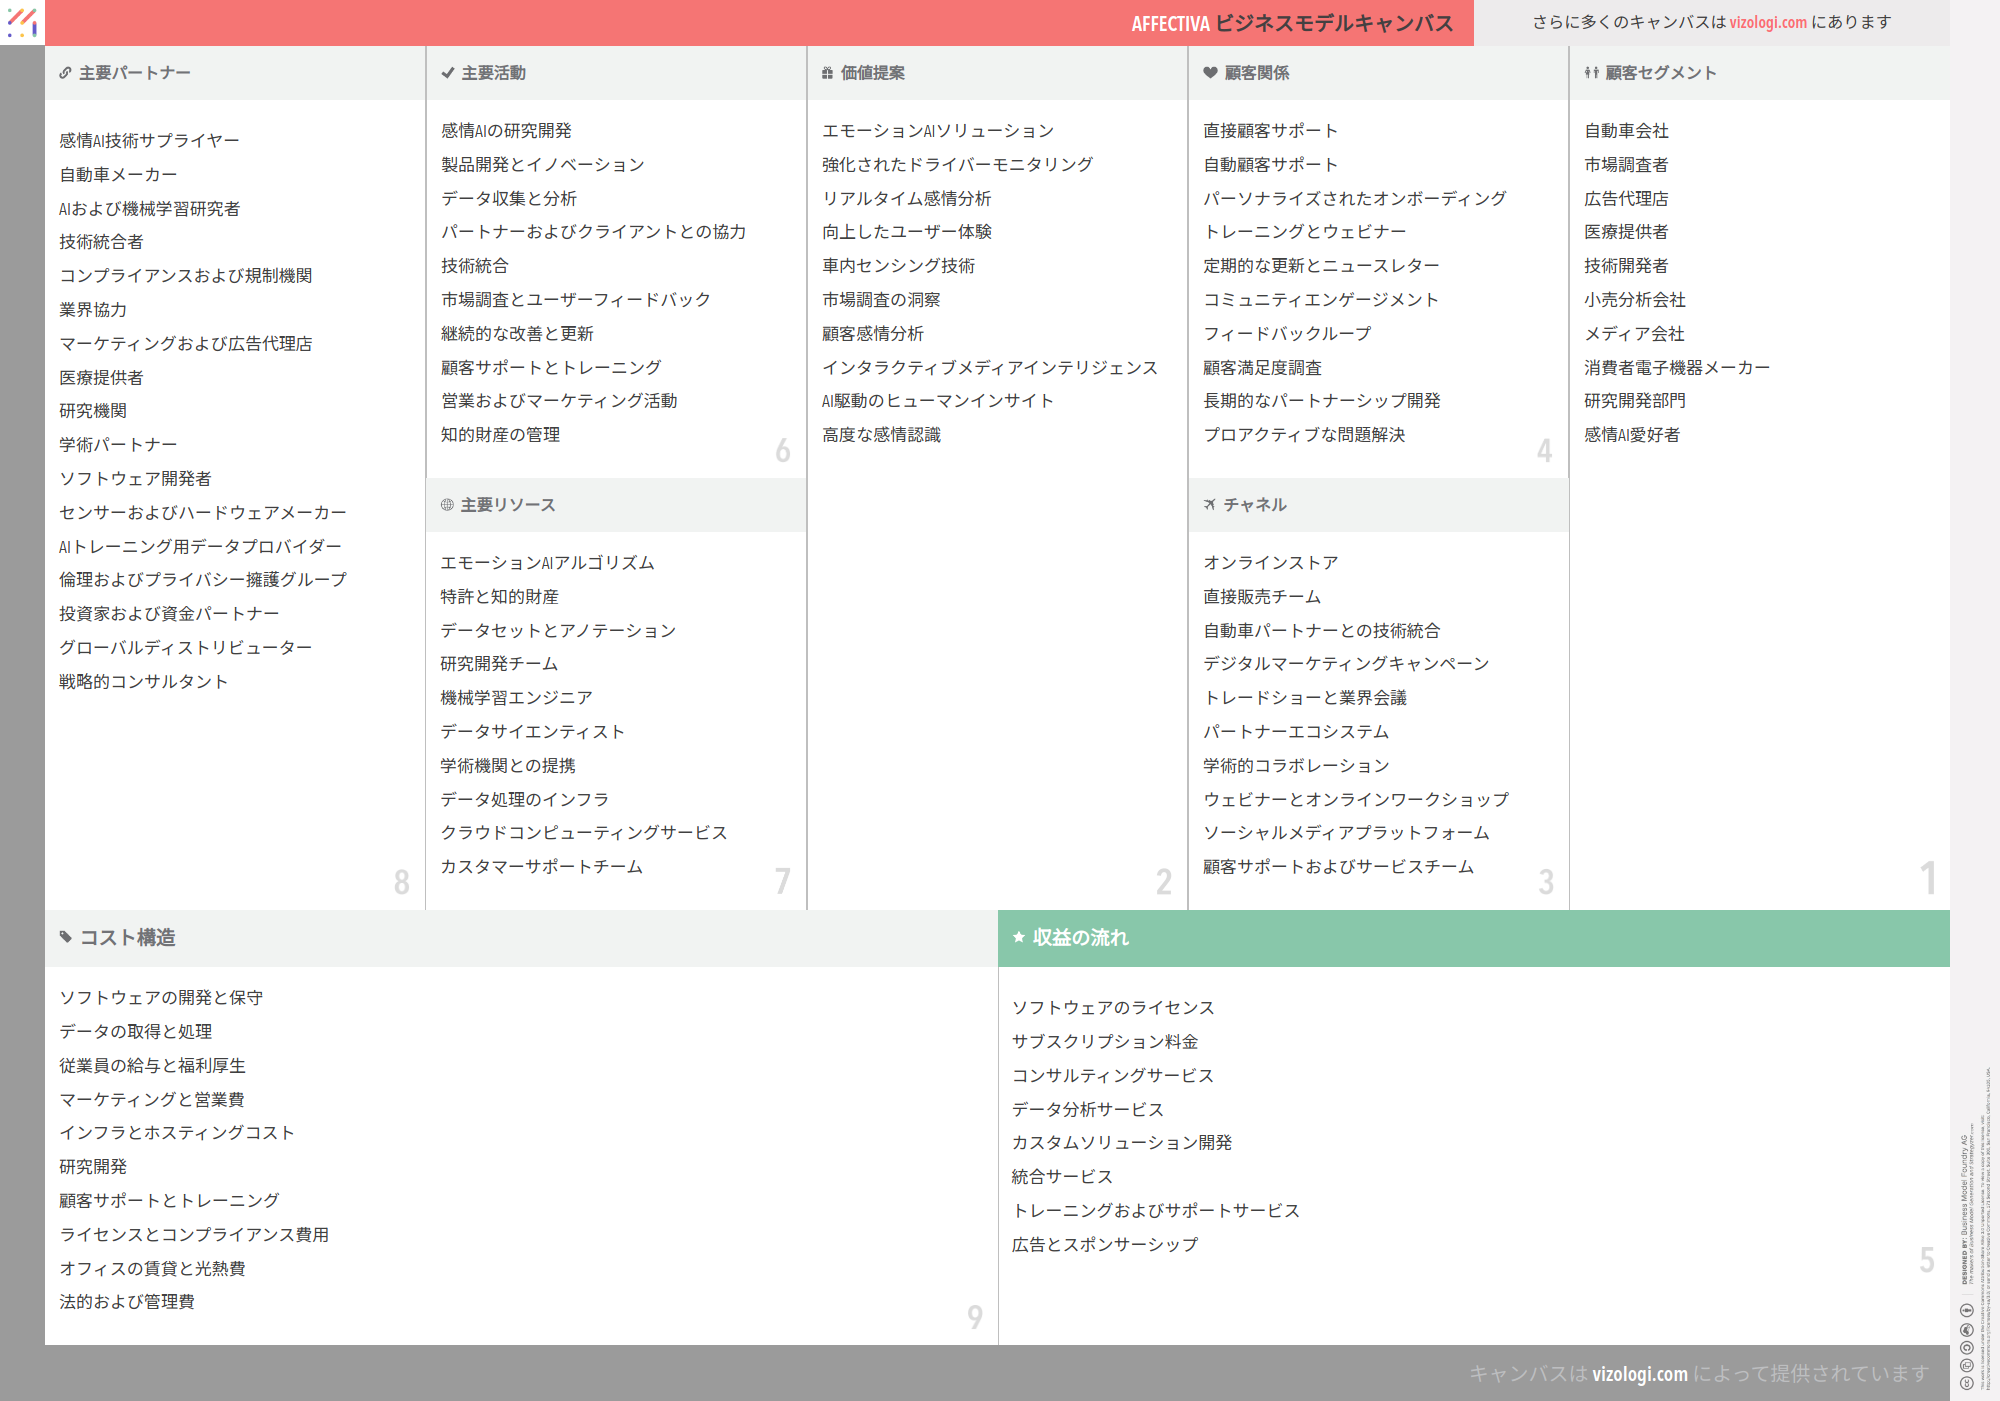This screenshot has width=2000, height=1401.
Task: Select the 感情AI技術サプライヤー partner entry
Action: coord(149,141)
